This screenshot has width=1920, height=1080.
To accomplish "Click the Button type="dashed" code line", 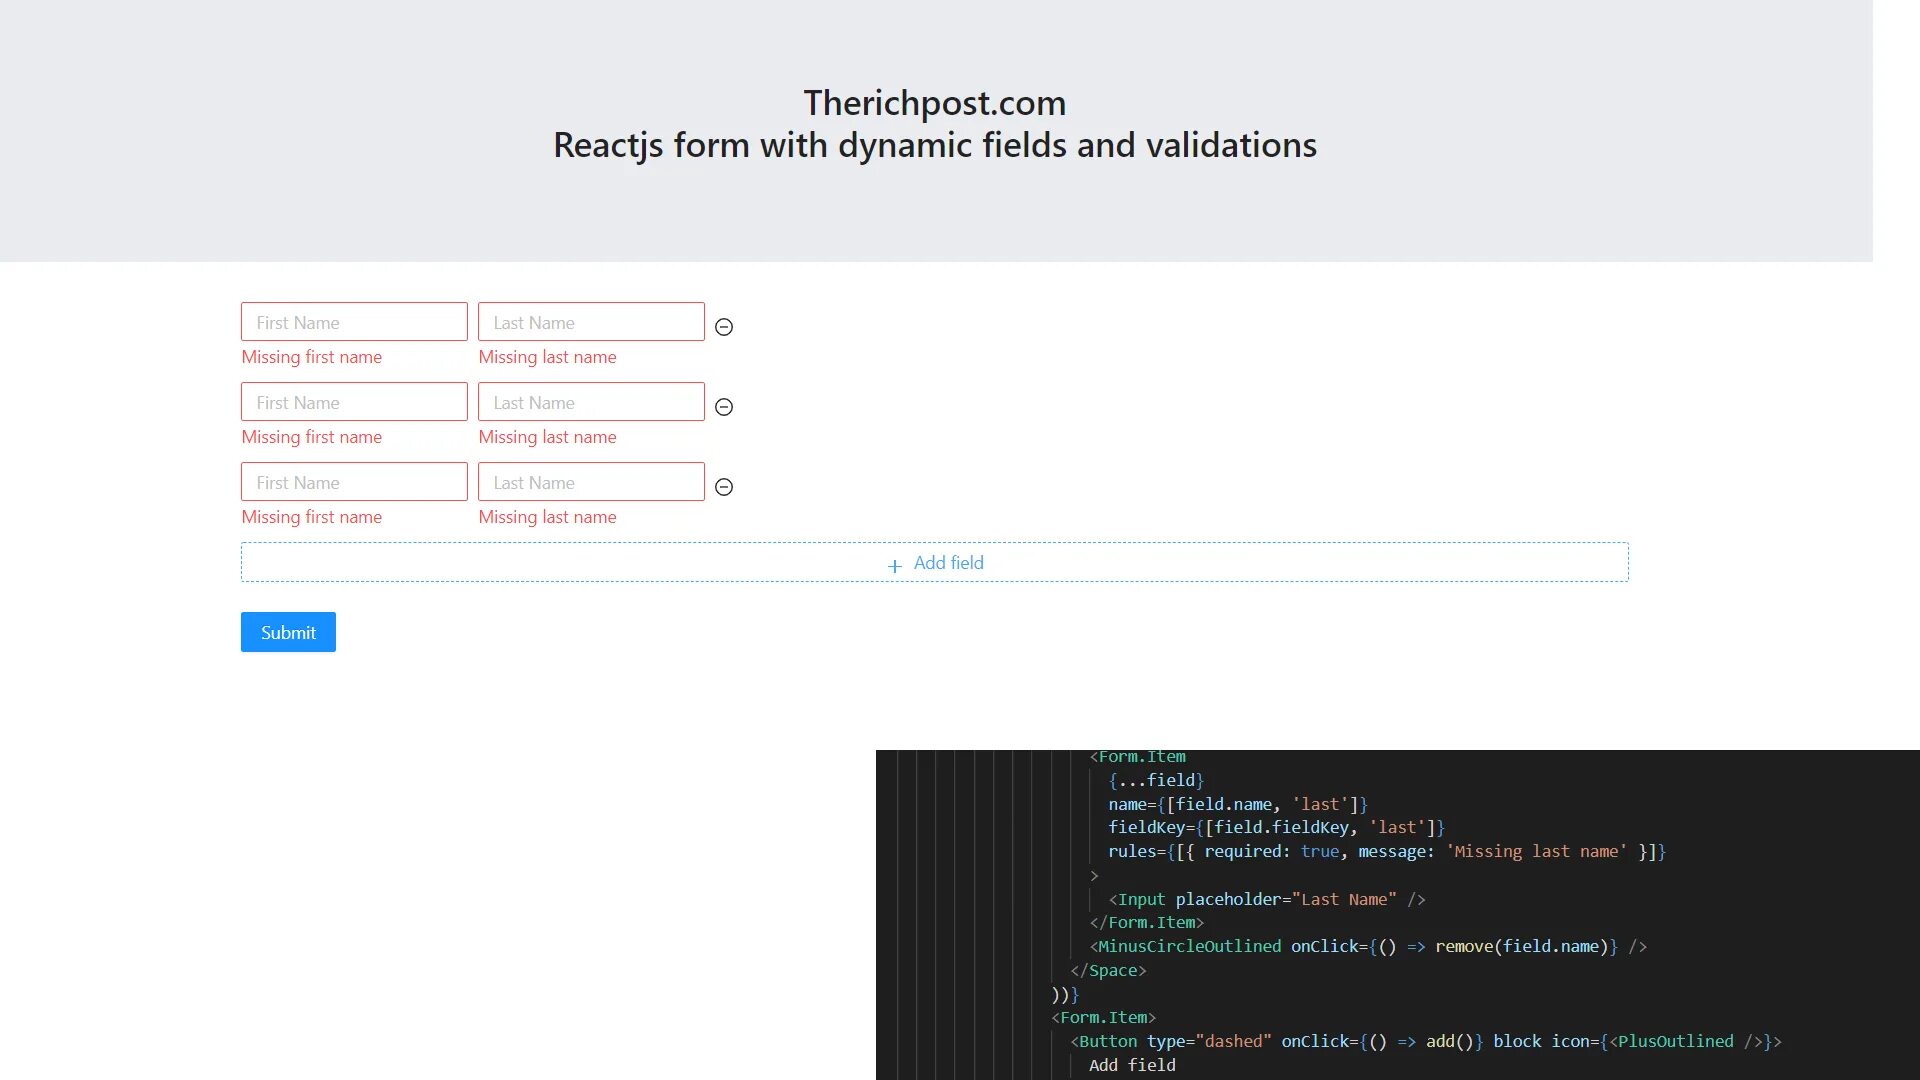I will point(1425,1041).
